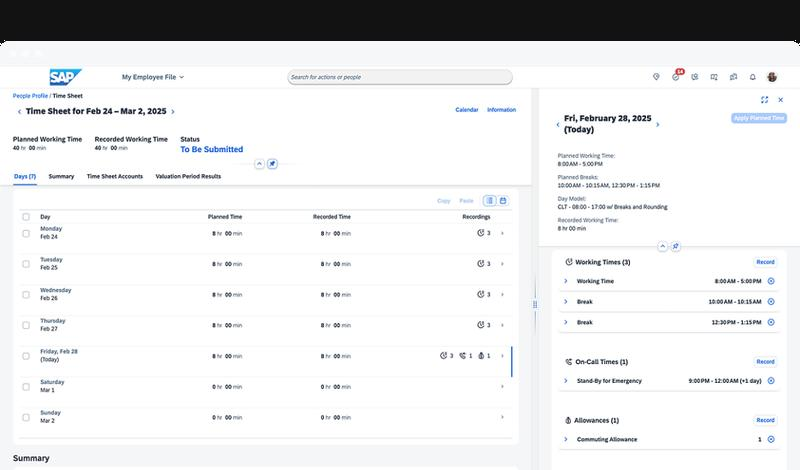Click working time recordings icon for Monday Feb 24

481,233
